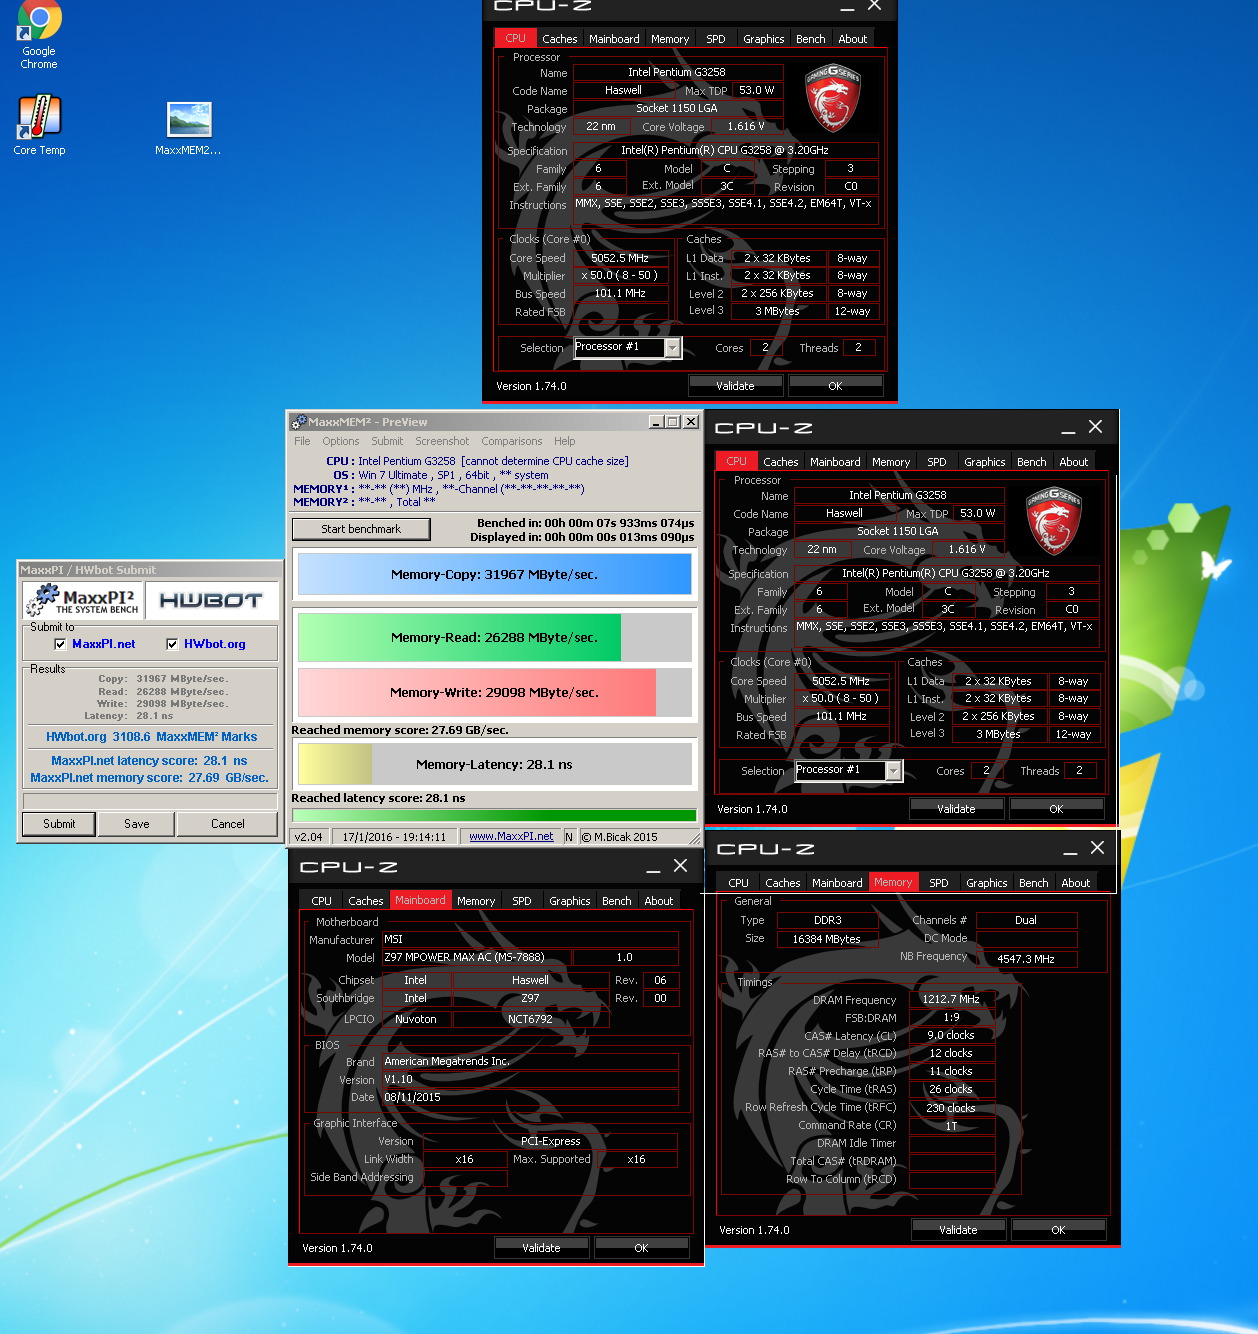1258x1334 pixels.
Task: Open Bench tab in CPU-Z beside MaxxMEM
Action: 1032,462
